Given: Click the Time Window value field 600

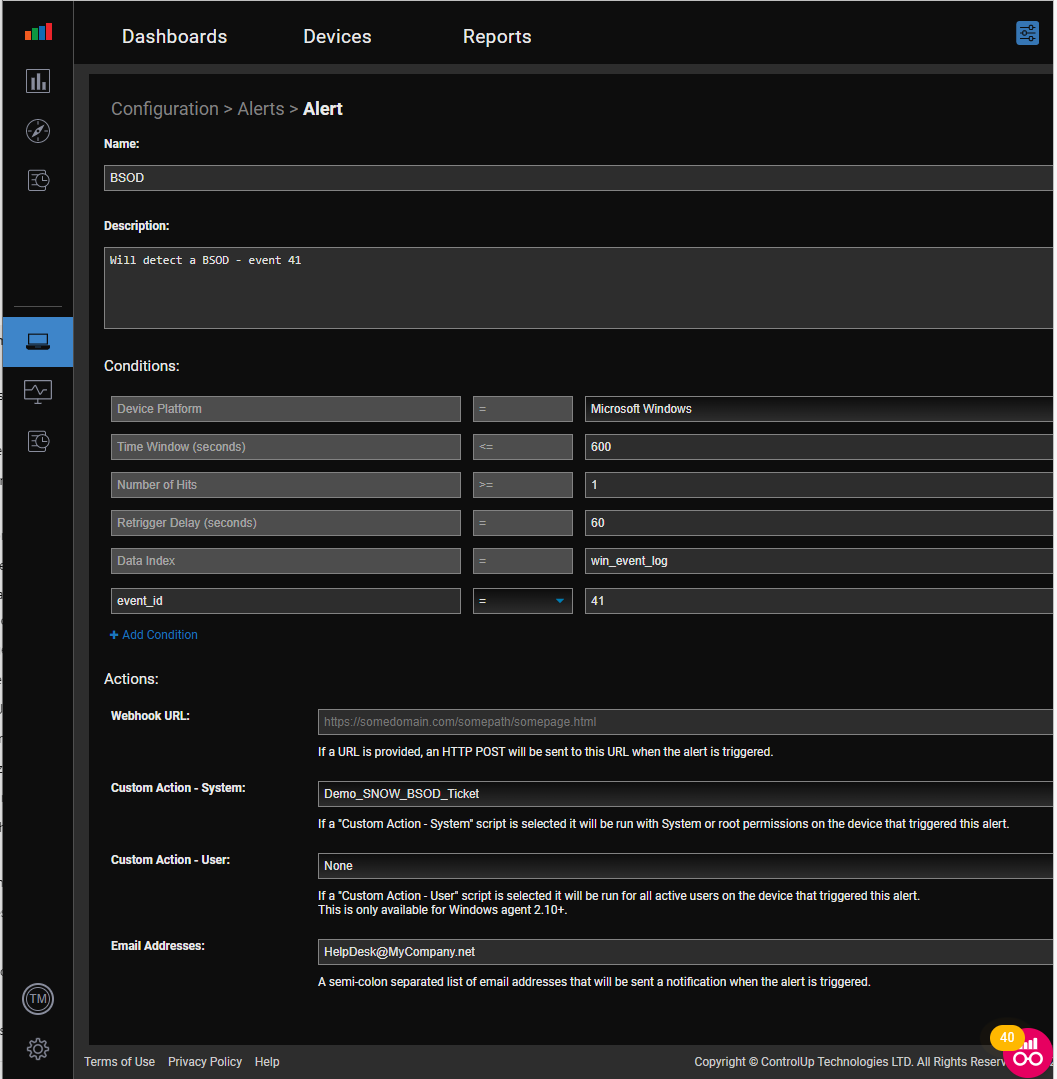Looking at the screenshot, I should pos(818,447).
